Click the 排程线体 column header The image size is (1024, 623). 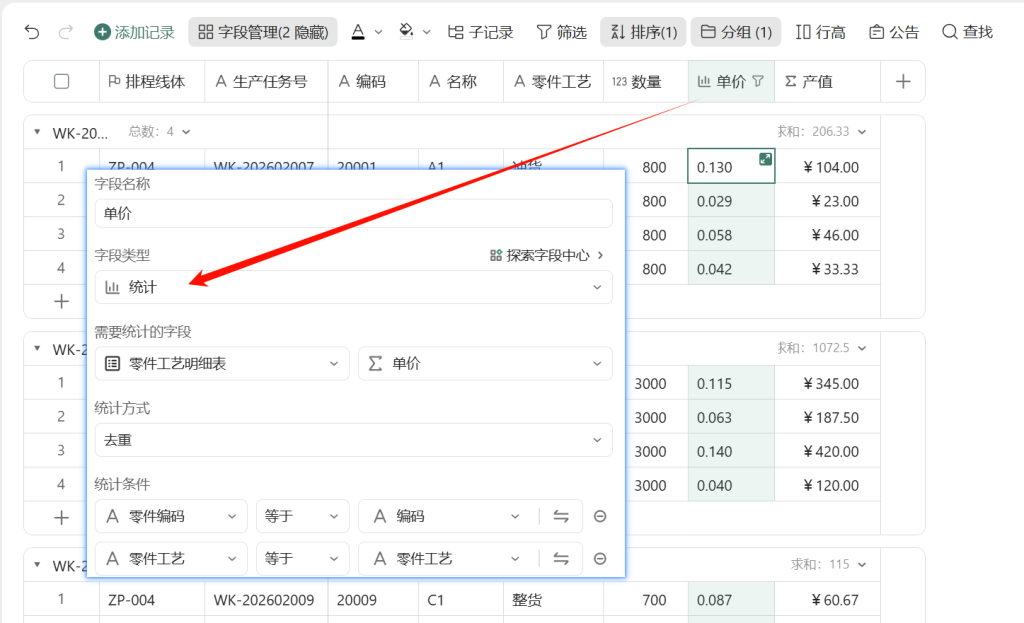coord(152,82)
